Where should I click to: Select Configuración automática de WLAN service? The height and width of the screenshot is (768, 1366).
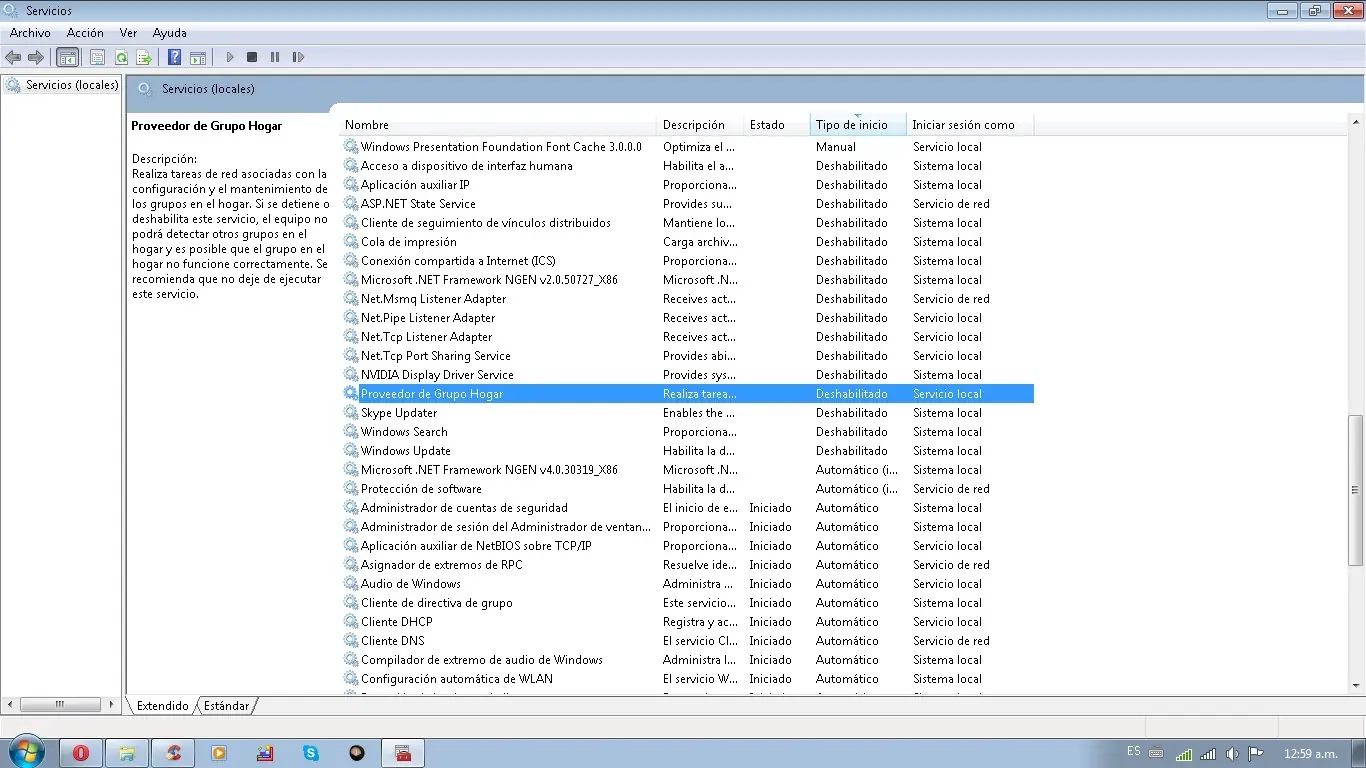pyautogui.click(x=687, y=679)
